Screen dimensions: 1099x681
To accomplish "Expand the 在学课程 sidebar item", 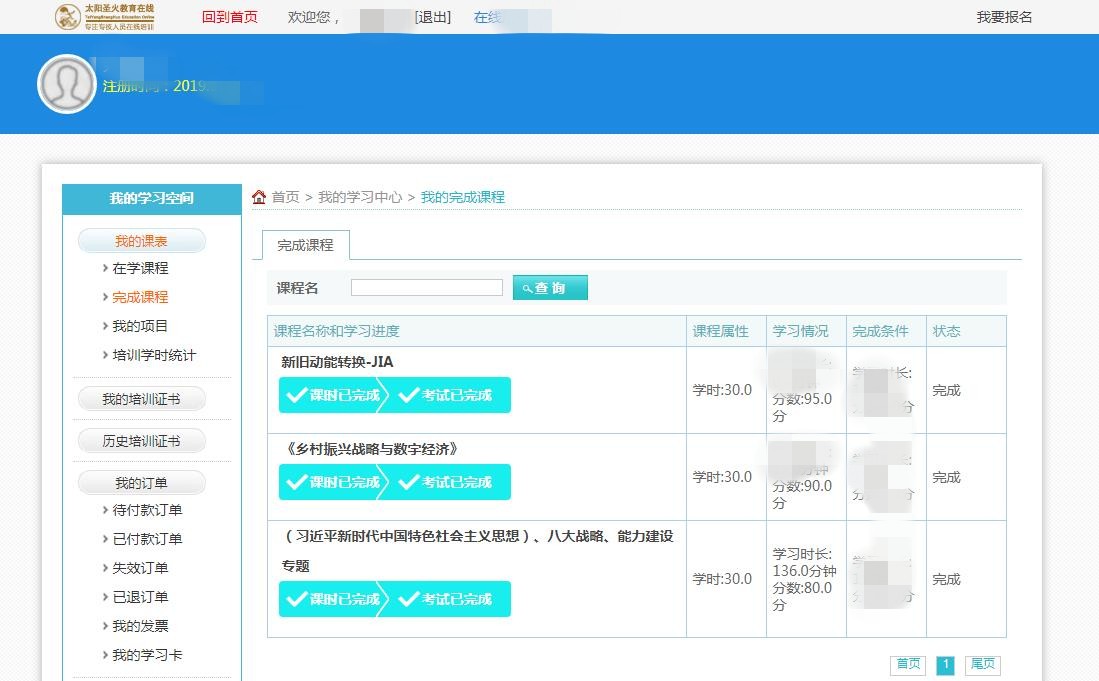I will (140, 268).
